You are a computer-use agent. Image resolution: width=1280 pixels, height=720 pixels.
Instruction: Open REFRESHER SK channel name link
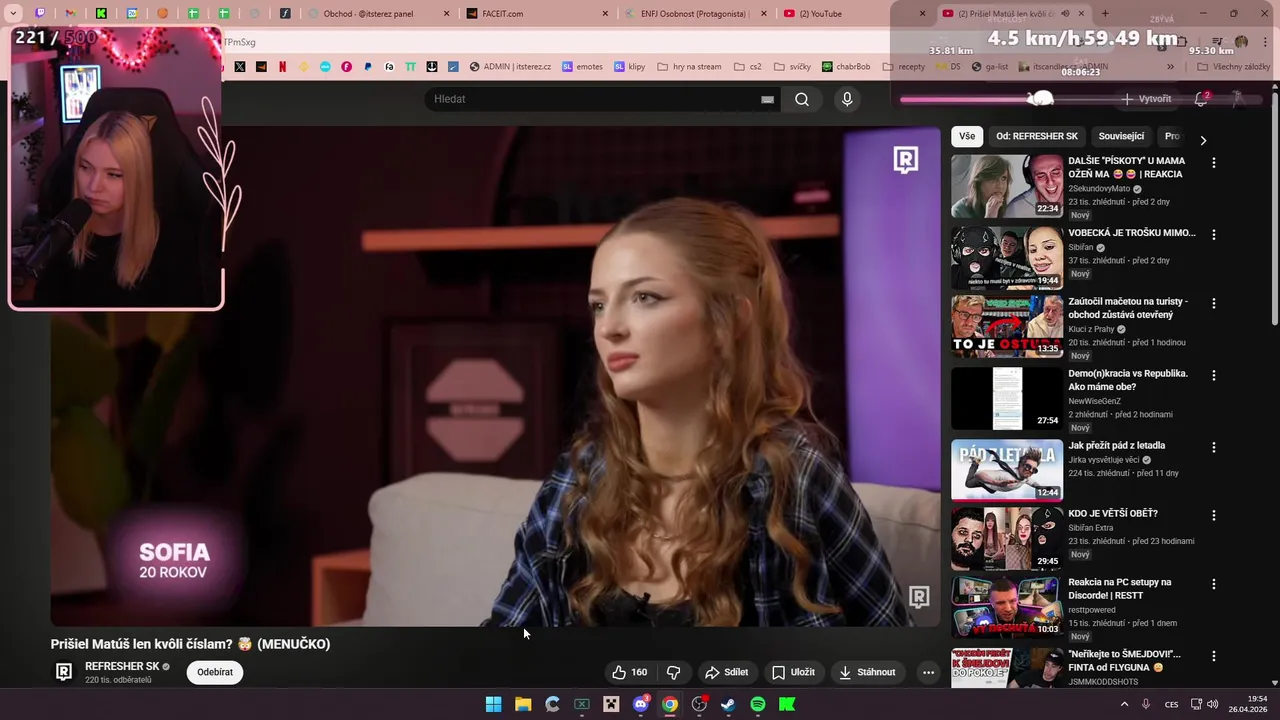pyautogui.click(x=121, y=666)
